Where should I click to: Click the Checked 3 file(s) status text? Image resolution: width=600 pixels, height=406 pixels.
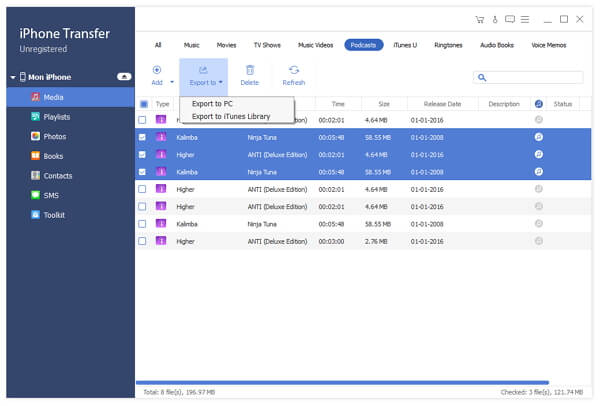click(542, 392)
